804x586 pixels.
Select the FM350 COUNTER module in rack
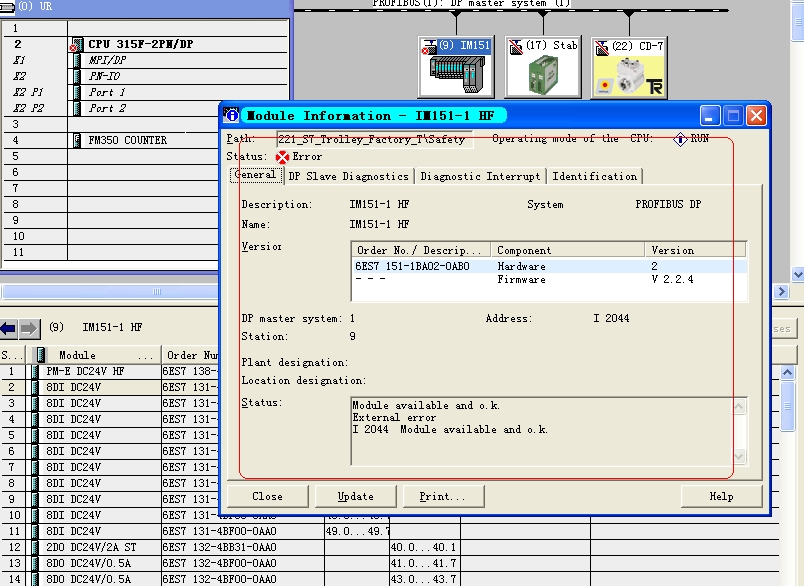tap(126, 141)
